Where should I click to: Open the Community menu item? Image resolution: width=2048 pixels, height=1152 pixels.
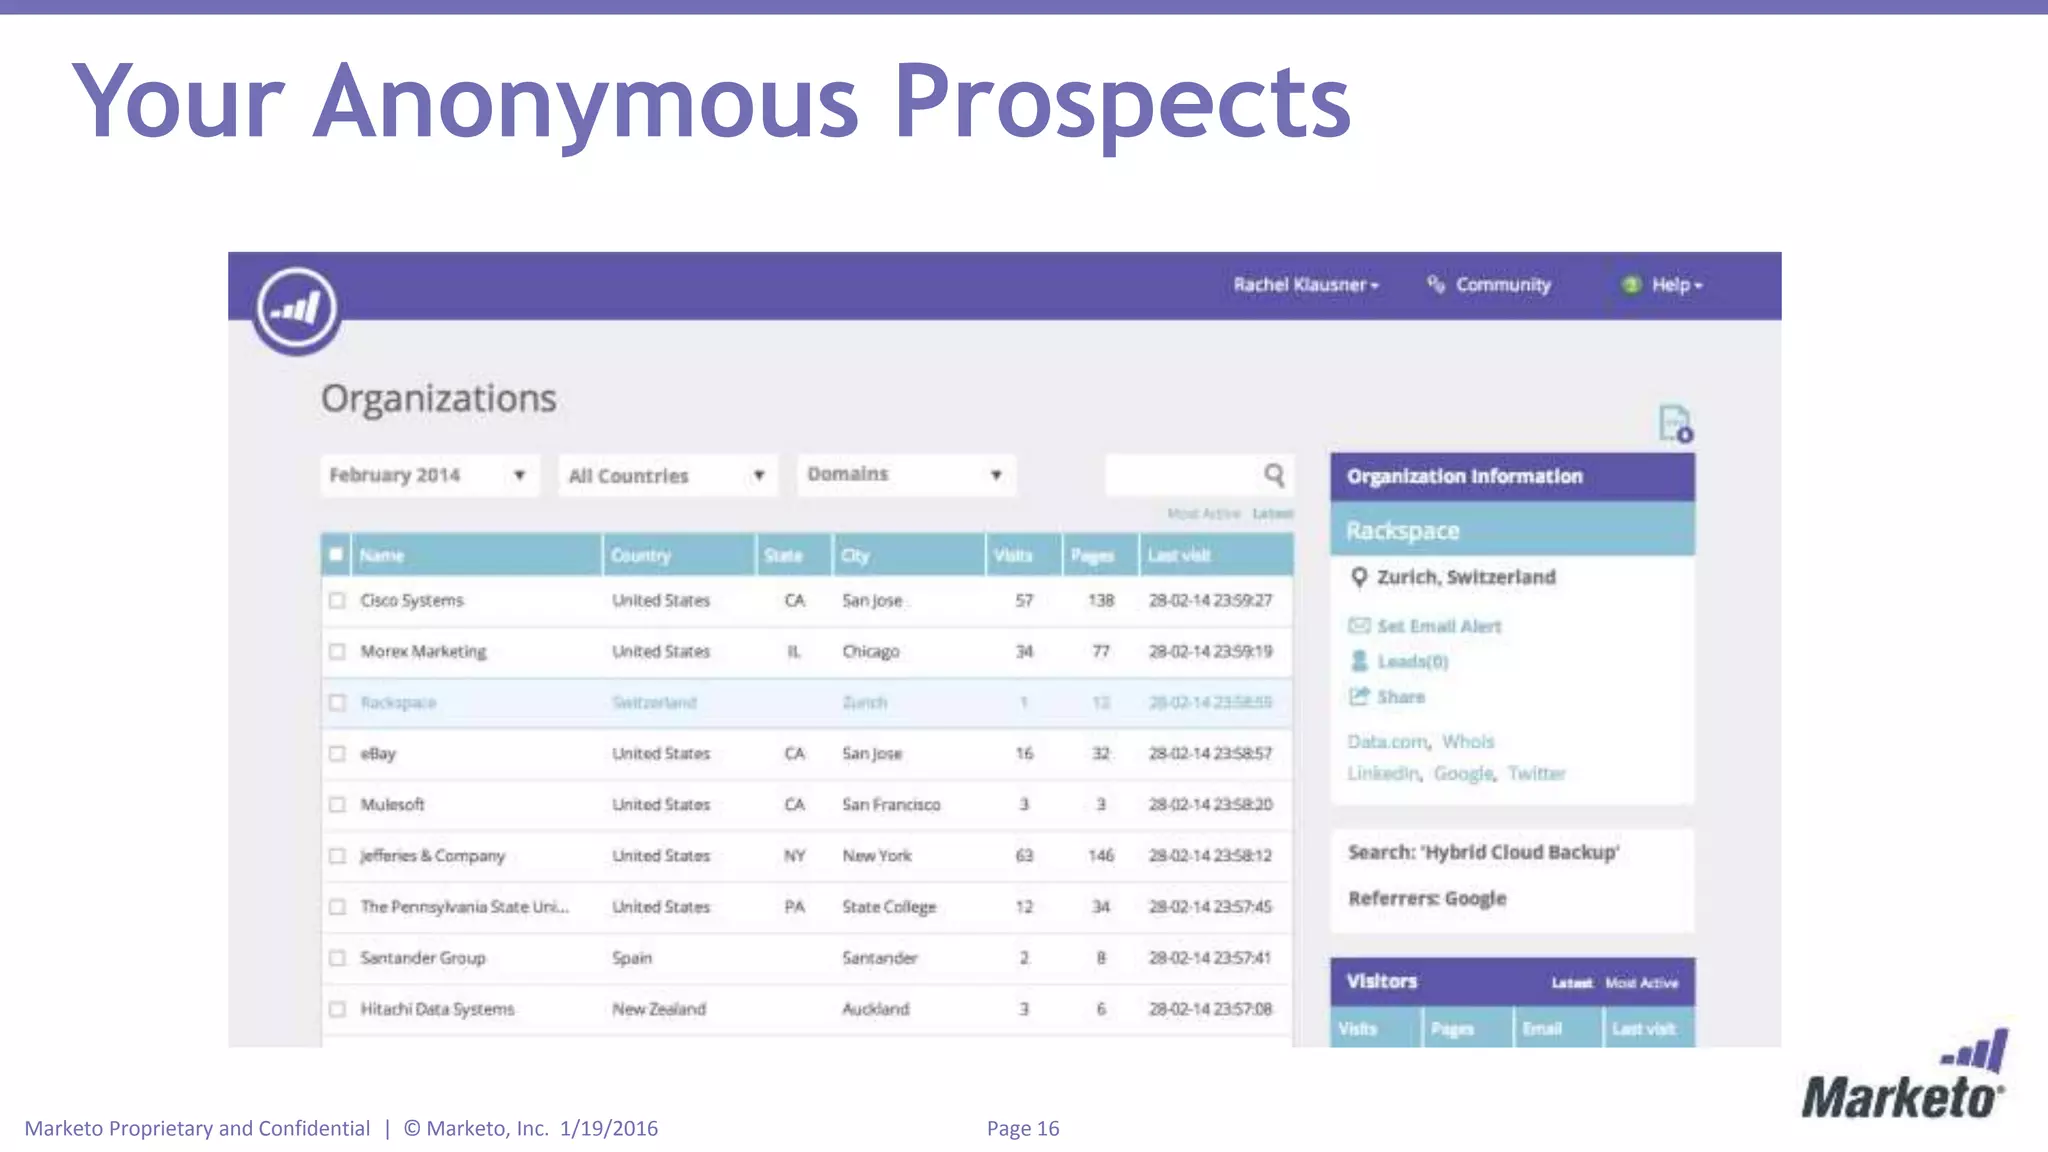1503,285
